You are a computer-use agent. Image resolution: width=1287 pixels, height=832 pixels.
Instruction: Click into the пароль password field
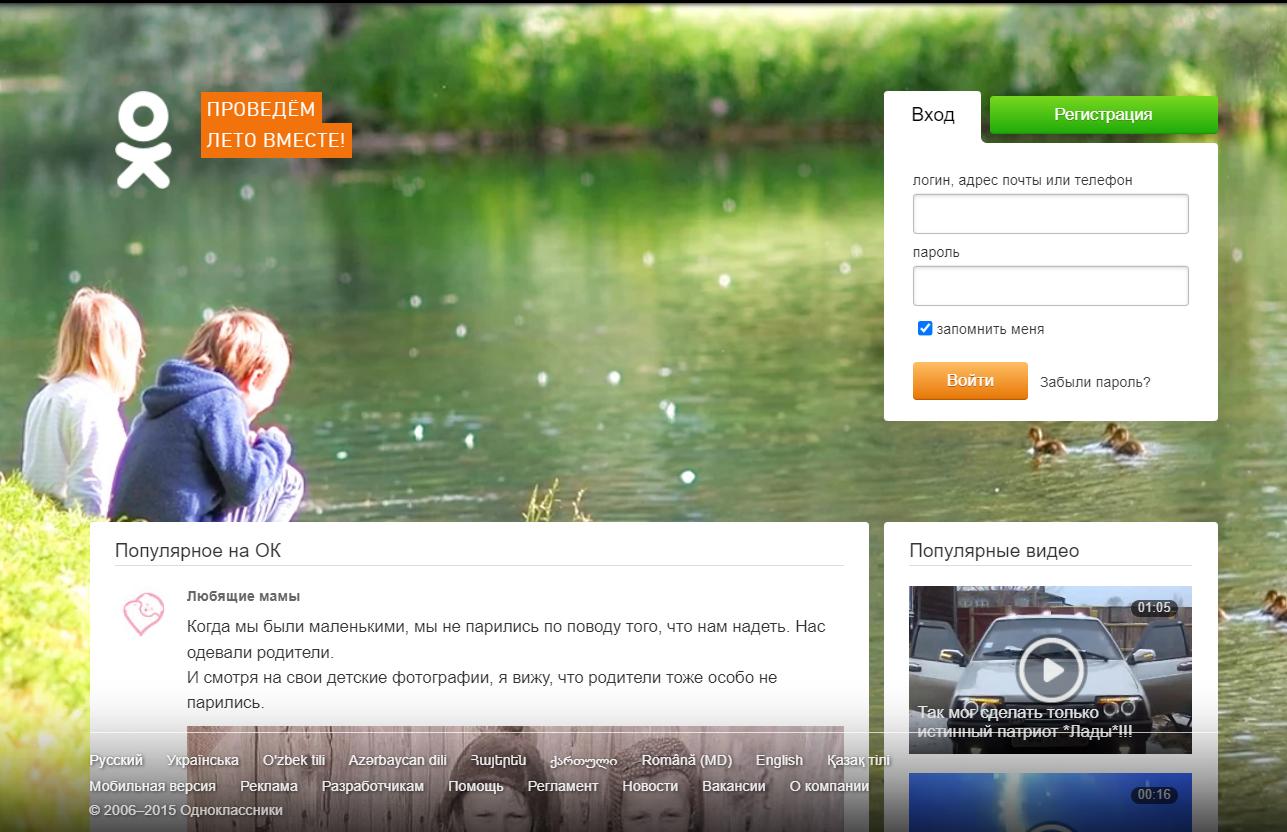pyautogui.click(x=1050, y=286)
